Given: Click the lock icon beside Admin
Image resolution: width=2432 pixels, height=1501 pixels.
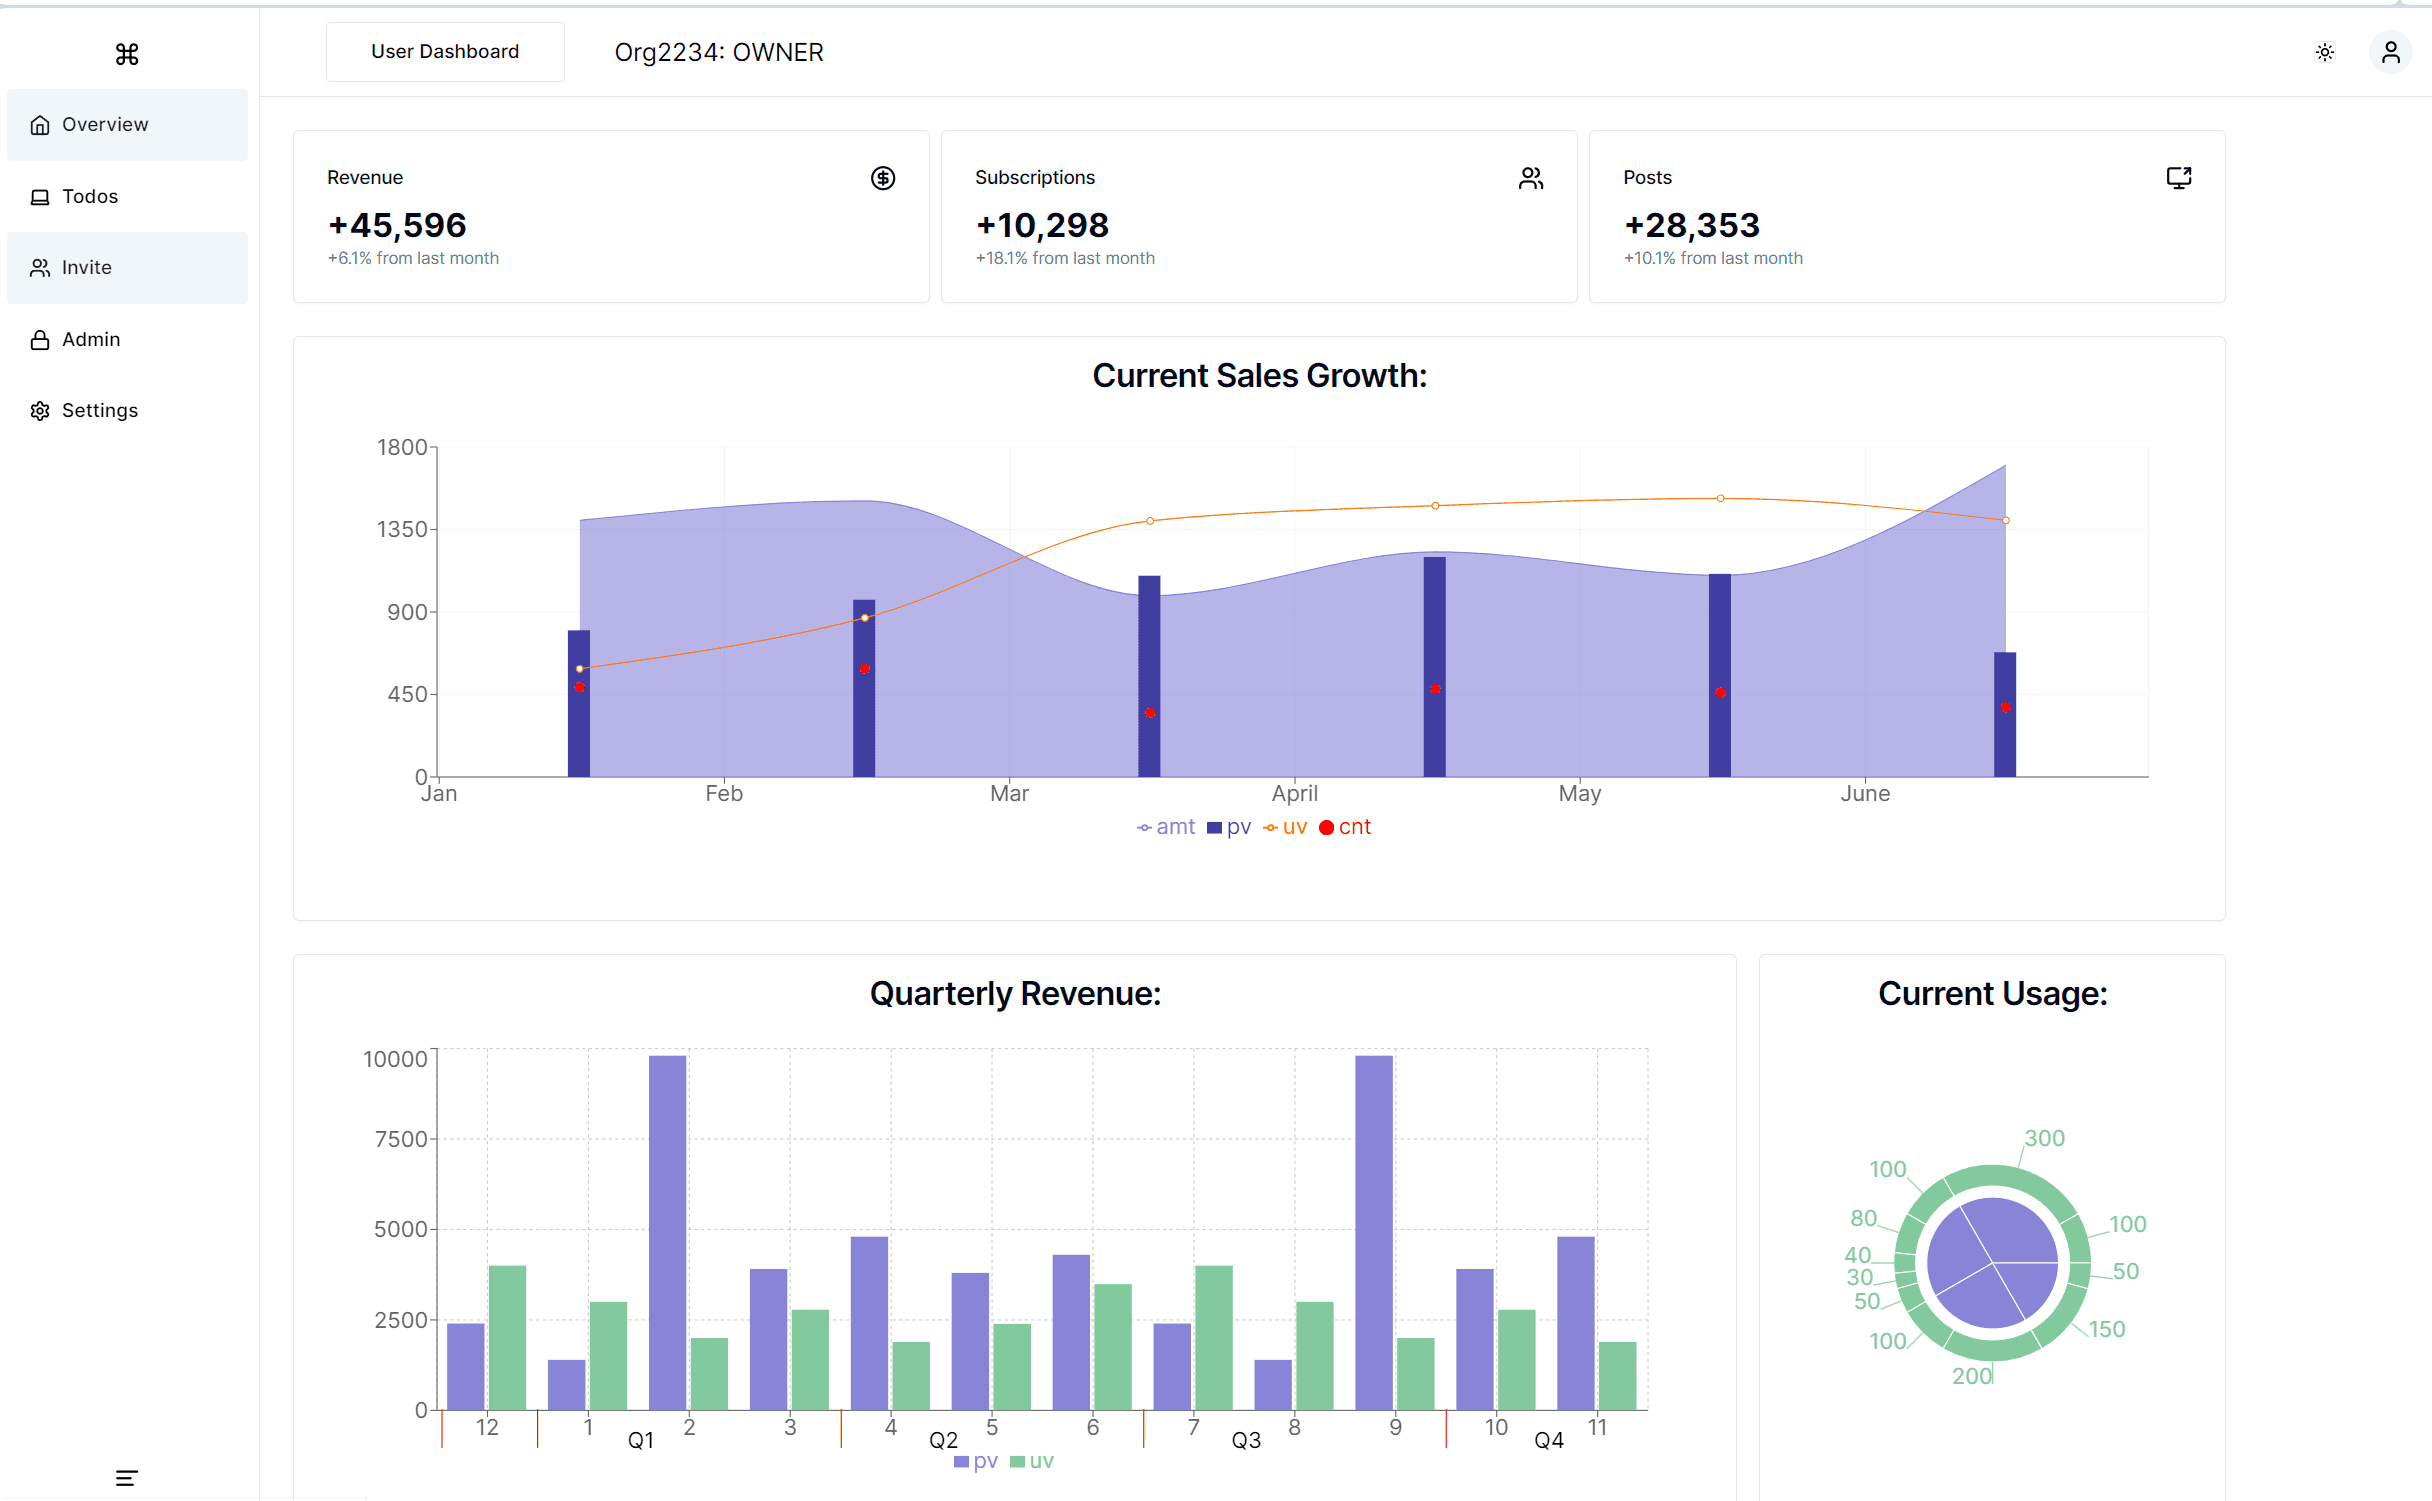Looking at the screenshot, I should click(x=40, y=339).
